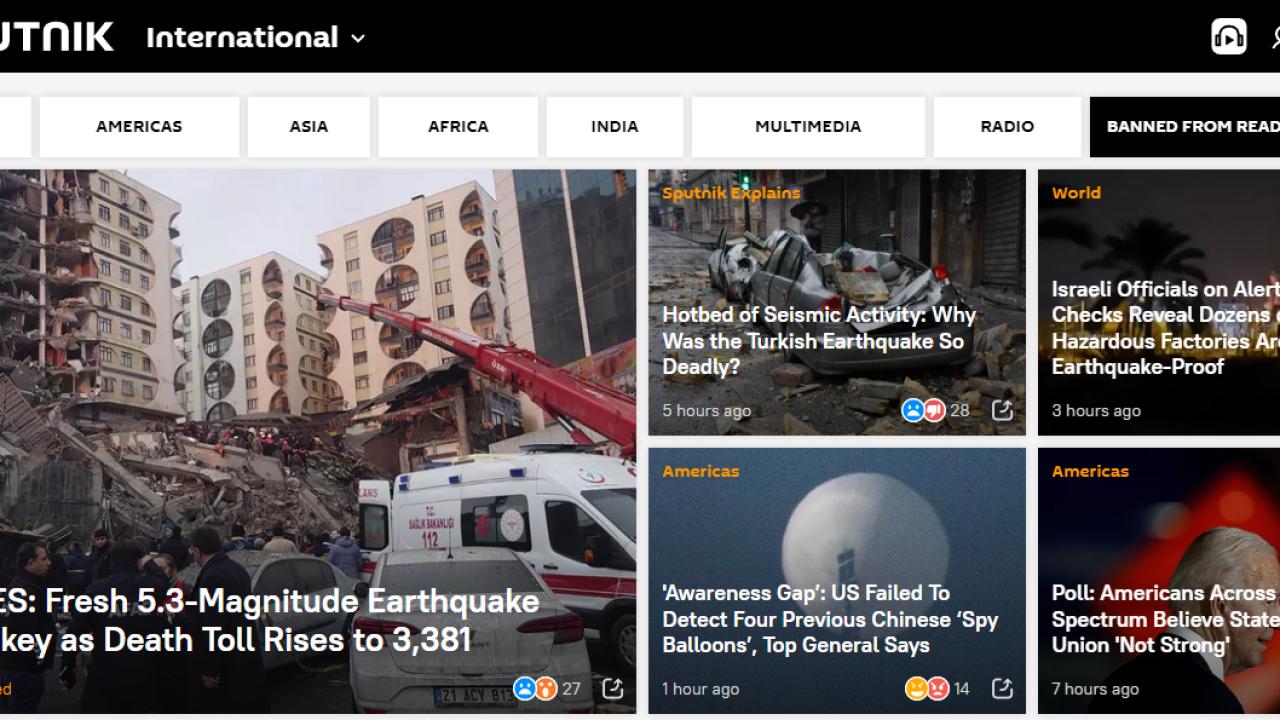
Task: Open the Multimedia section
Action: (x=807, y=127)
